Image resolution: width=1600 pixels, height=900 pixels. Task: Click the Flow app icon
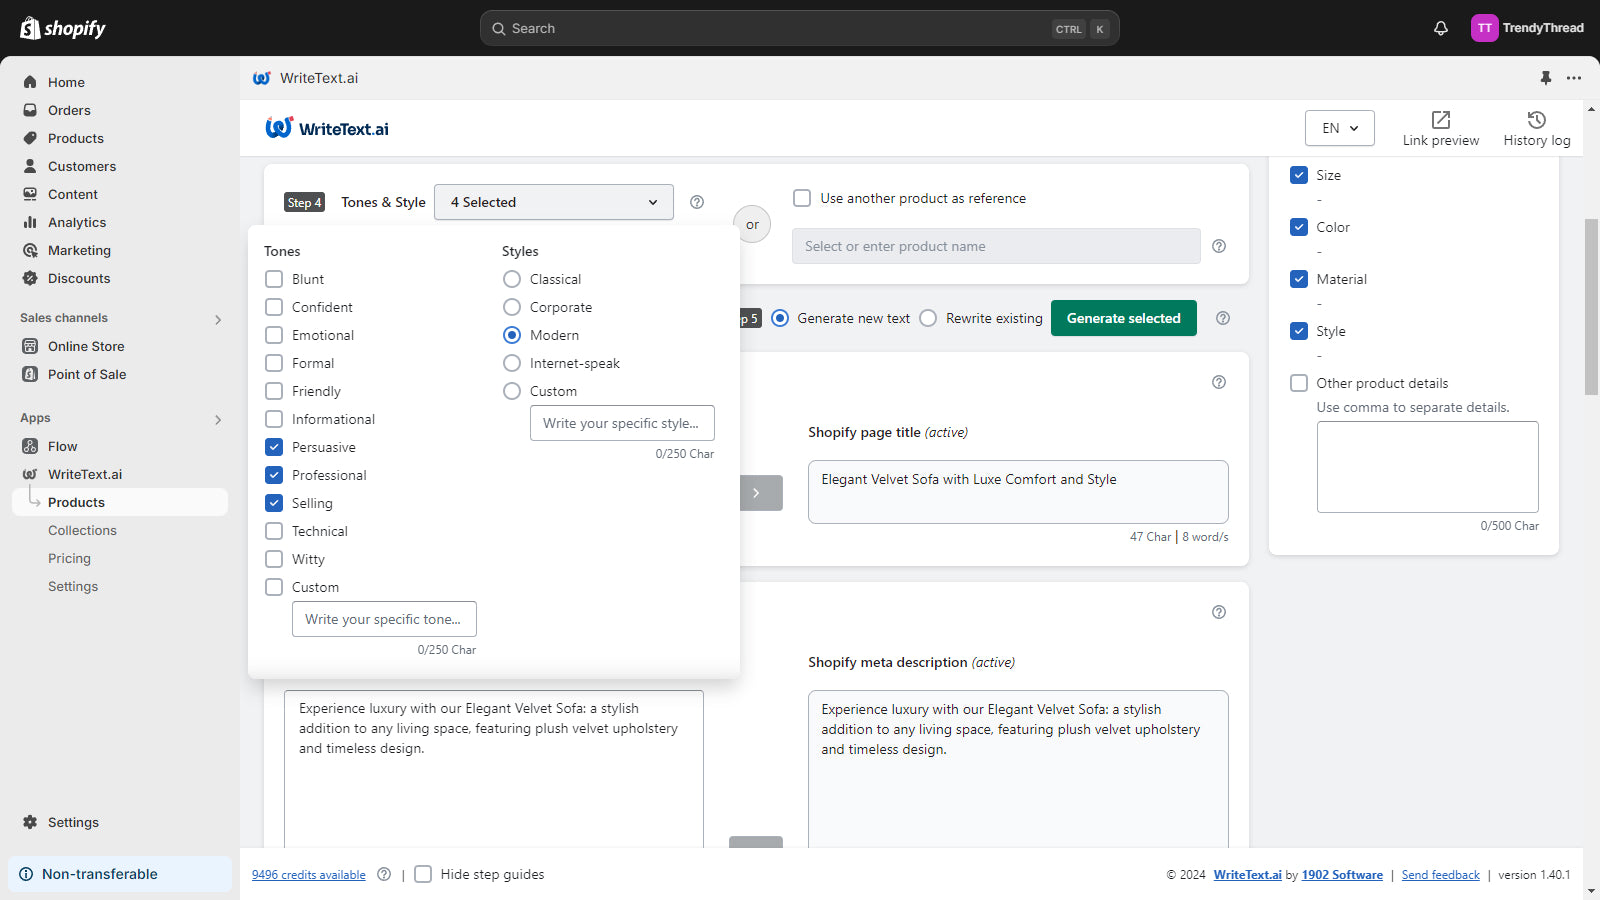[x=30, y=446]
